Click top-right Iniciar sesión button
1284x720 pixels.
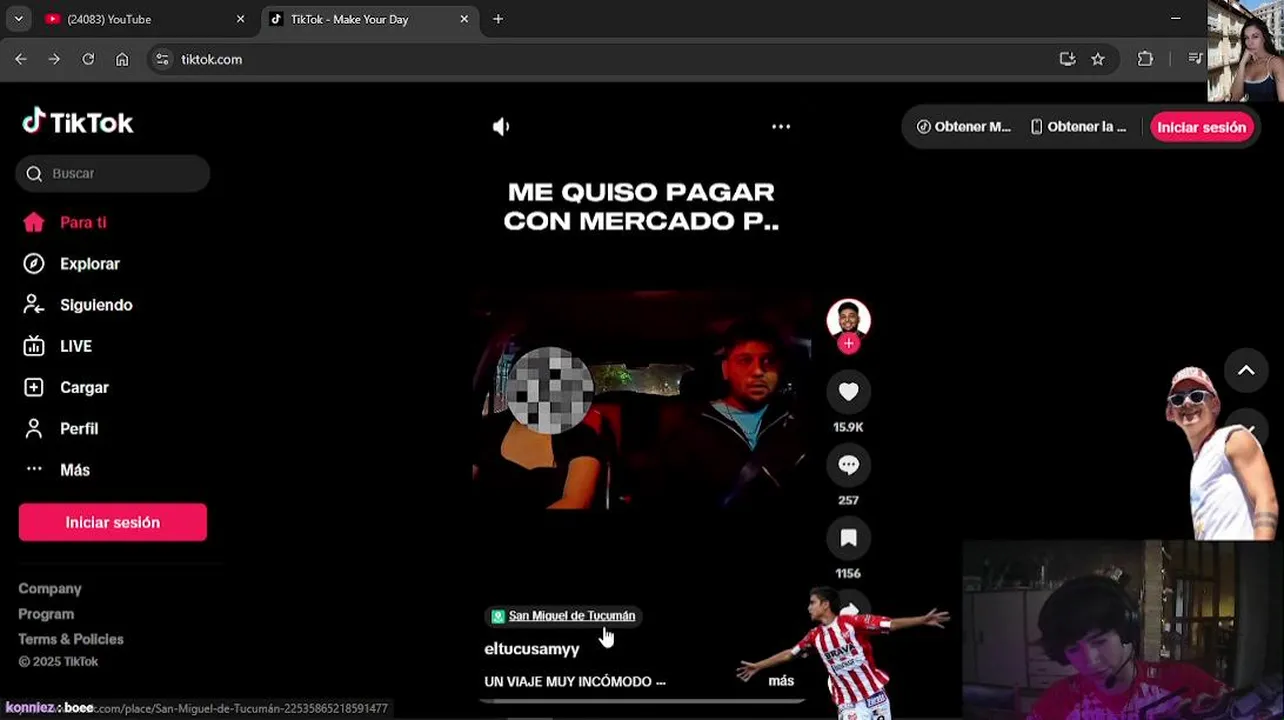click(x=1201, y=127)
